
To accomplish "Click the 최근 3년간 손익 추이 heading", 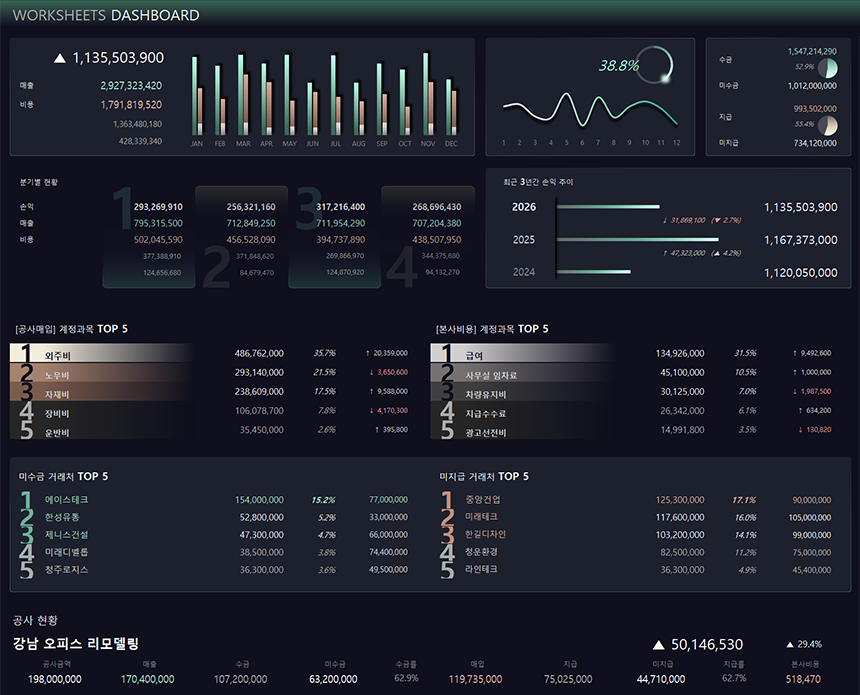I will click(x=538, y=182).
